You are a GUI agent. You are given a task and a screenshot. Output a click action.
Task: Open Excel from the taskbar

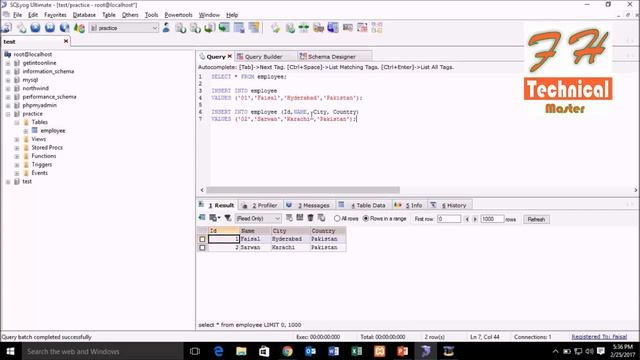click(356, 351)
